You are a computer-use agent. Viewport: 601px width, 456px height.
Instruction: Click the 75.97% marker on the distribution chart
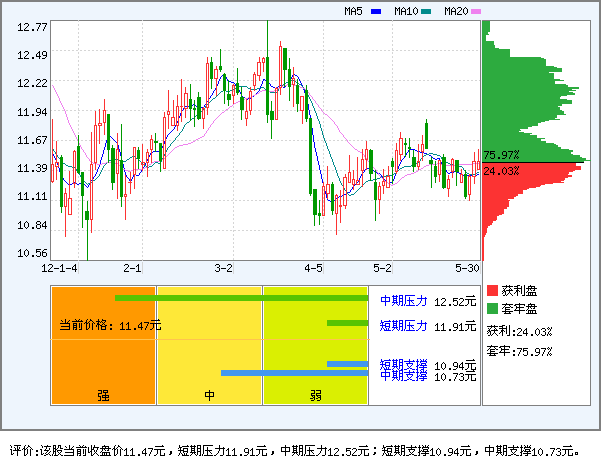tap(501, 155)
